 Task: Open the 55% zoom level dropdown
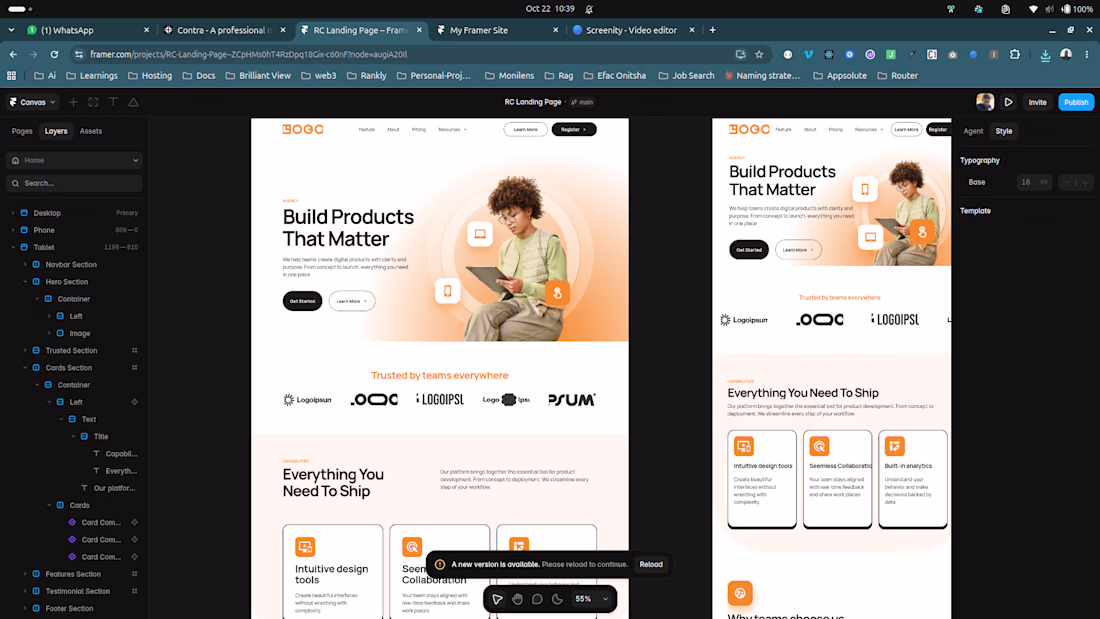coord(591,599)
